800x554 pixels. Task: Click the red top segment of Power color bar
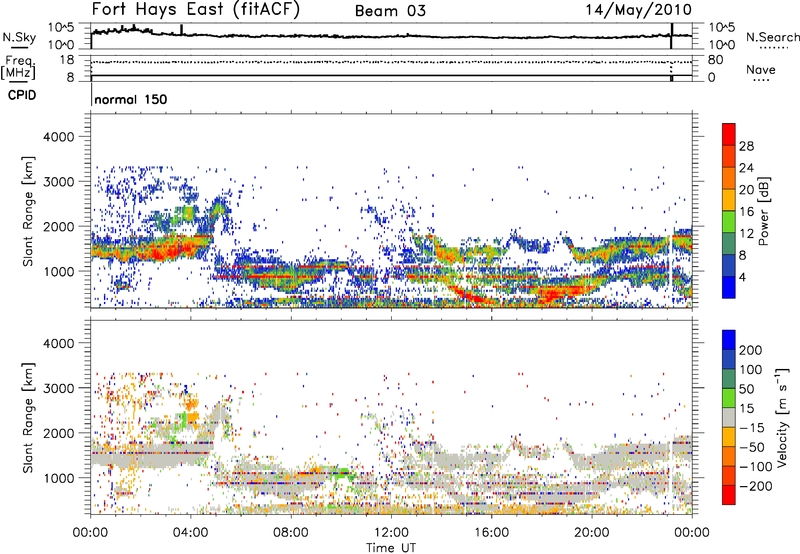click(x=729, y=134)
